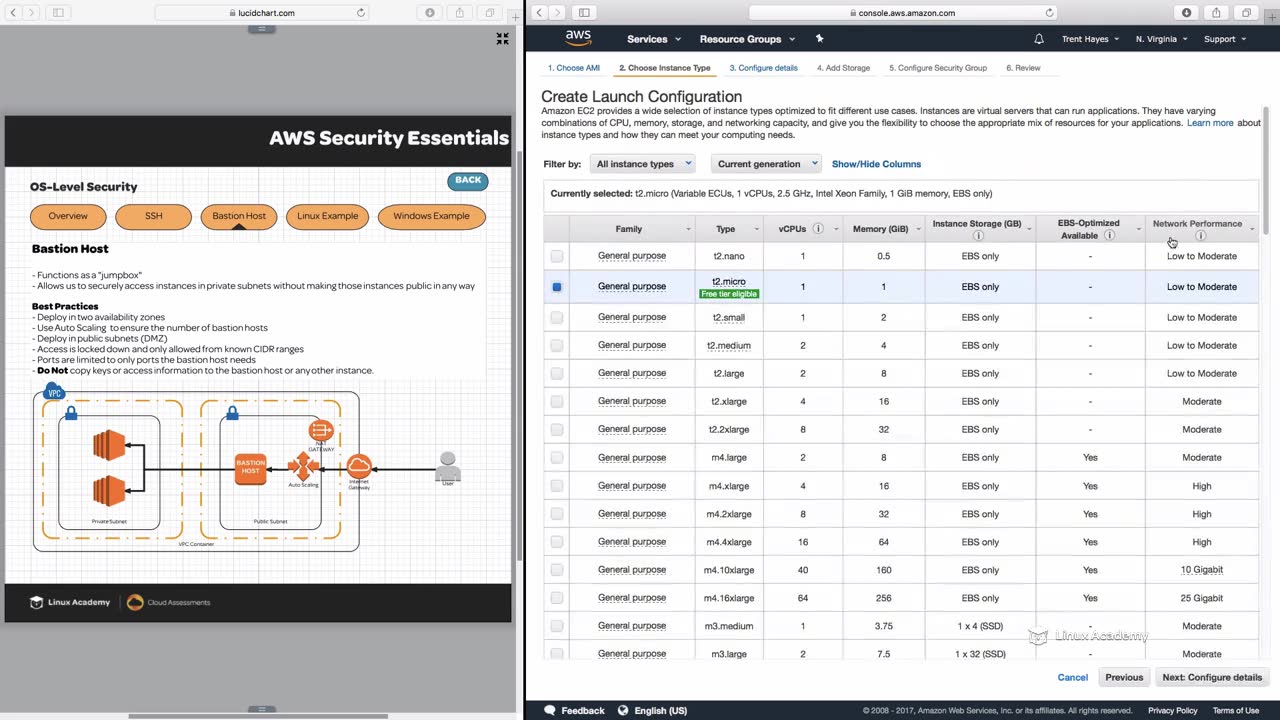This screenshot has width=1280, height=720.
Task: Click the globe icon beside English (US)
Action: point(623,710)
